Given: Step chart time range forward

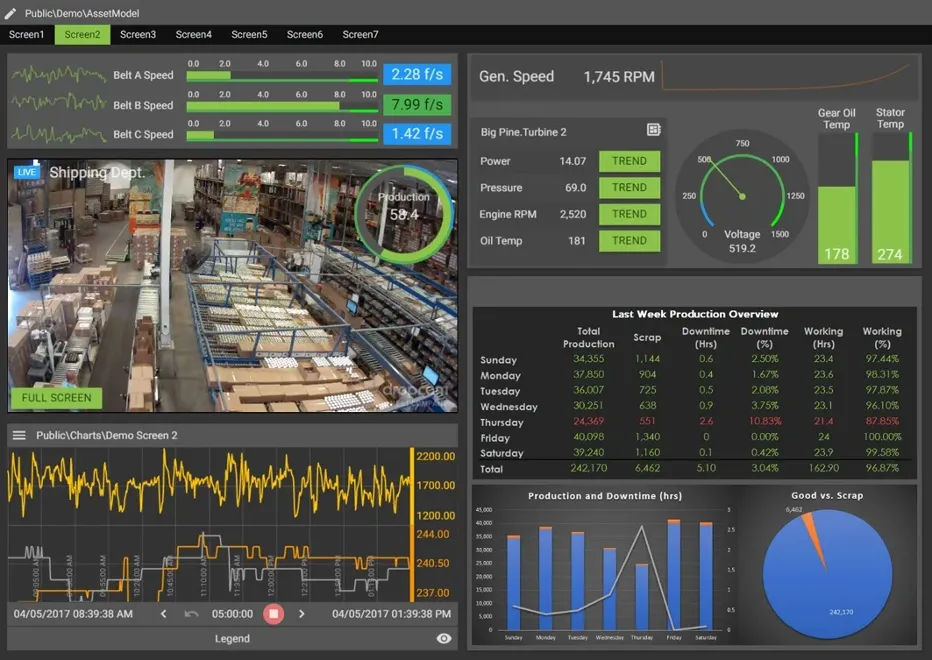Looking at the screenshot, I should [302, 613].
